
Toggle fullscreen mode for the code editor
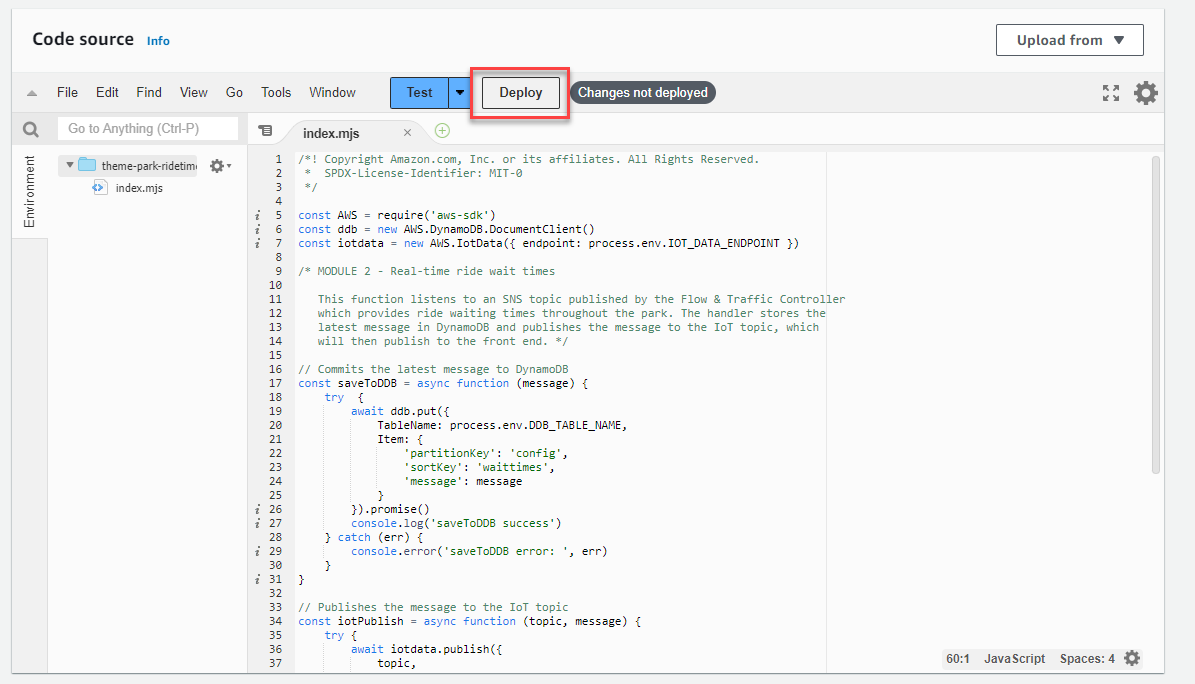click(x=1111, y=93)
